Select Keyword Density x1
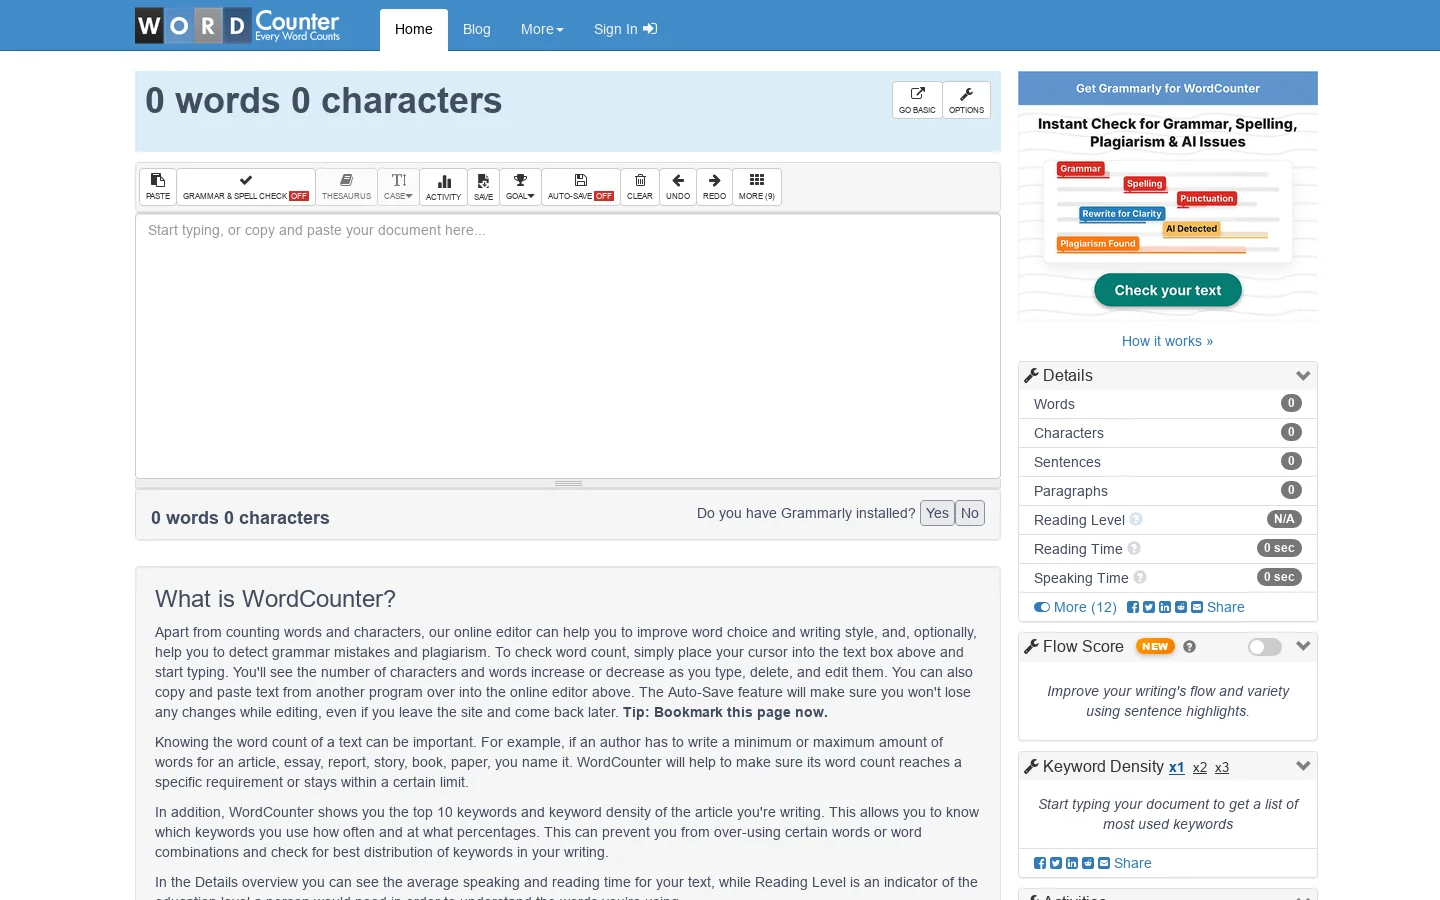The image size is (1440, 900). point(1177,768)
